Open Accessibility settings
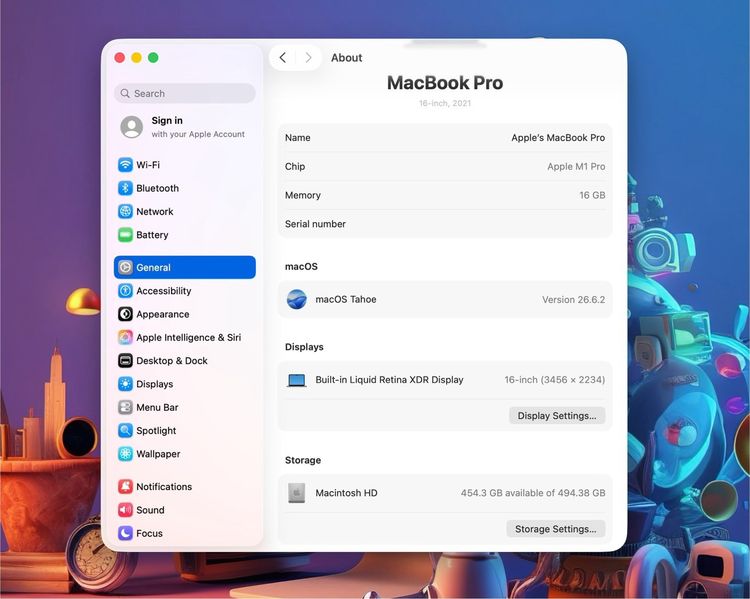The height and width of the screenshot is (599, 750). coord(185,291)
